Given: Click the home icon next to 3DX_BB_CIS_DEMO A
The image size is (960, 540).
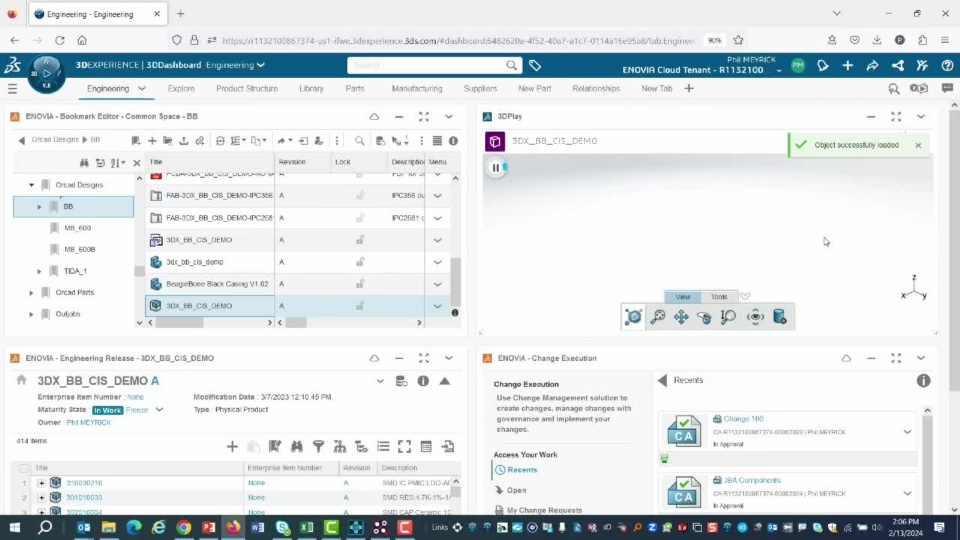Looking at the screenshot, I should click(21, 380).
